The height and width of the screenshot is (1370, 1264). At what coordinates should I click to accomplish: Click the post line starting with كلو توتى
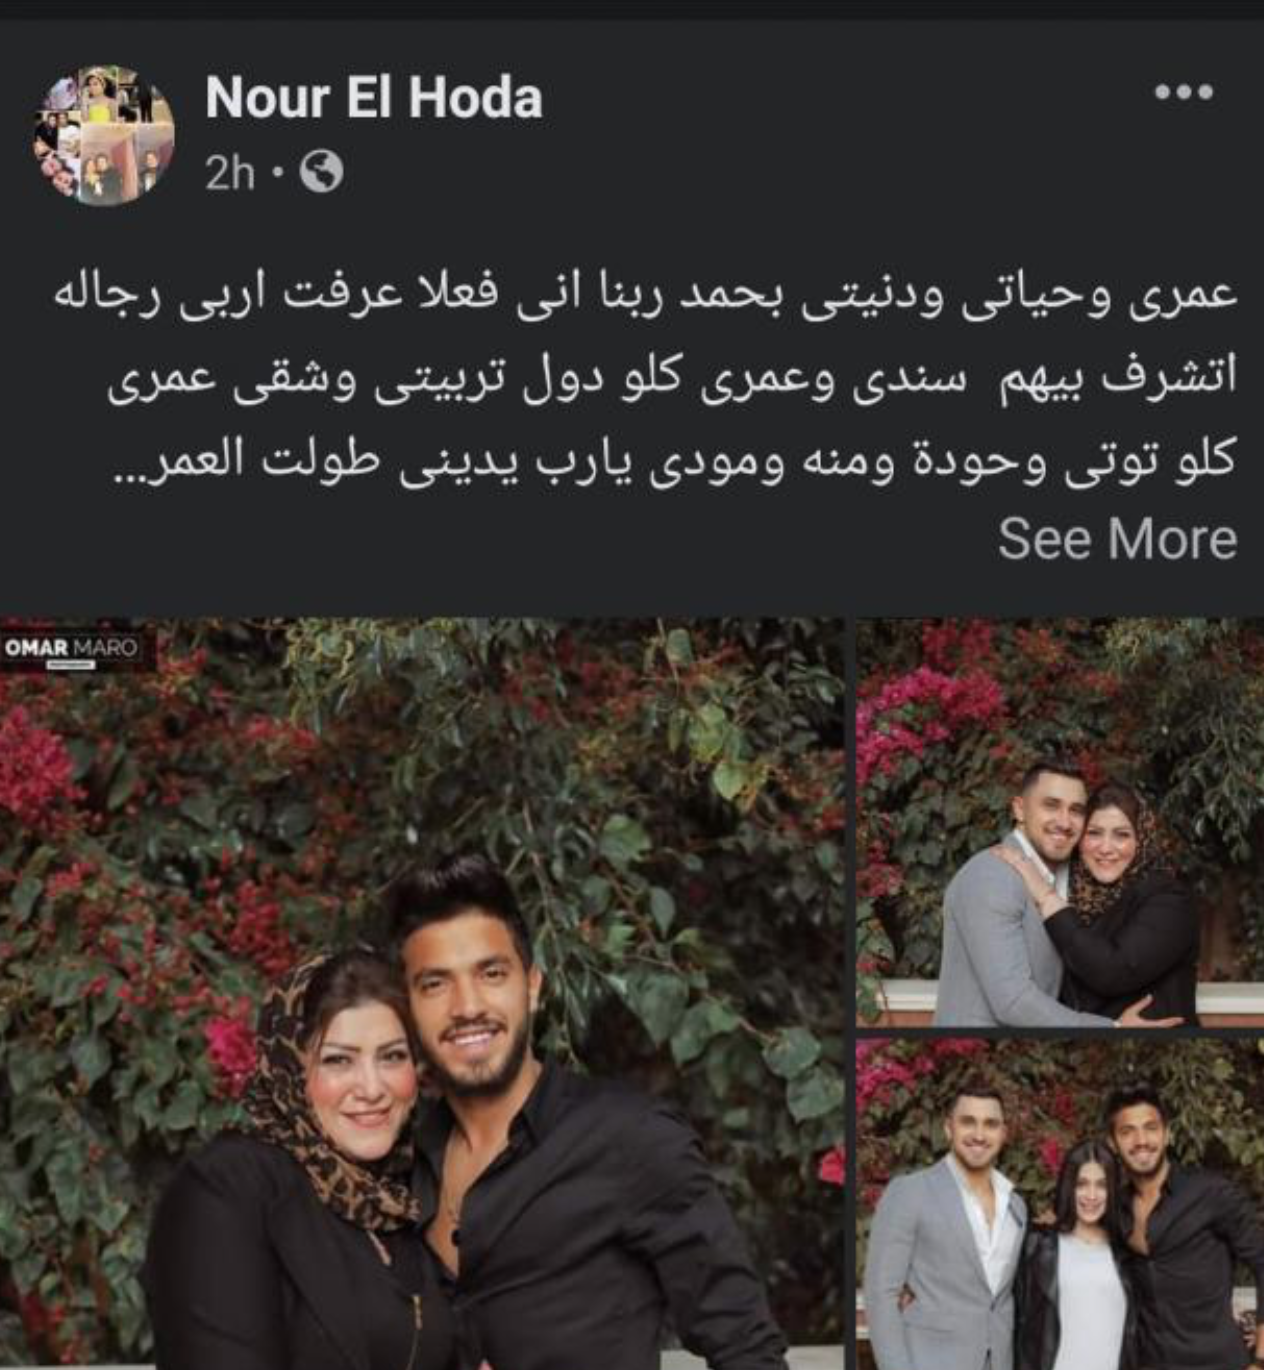pos(672,462)
